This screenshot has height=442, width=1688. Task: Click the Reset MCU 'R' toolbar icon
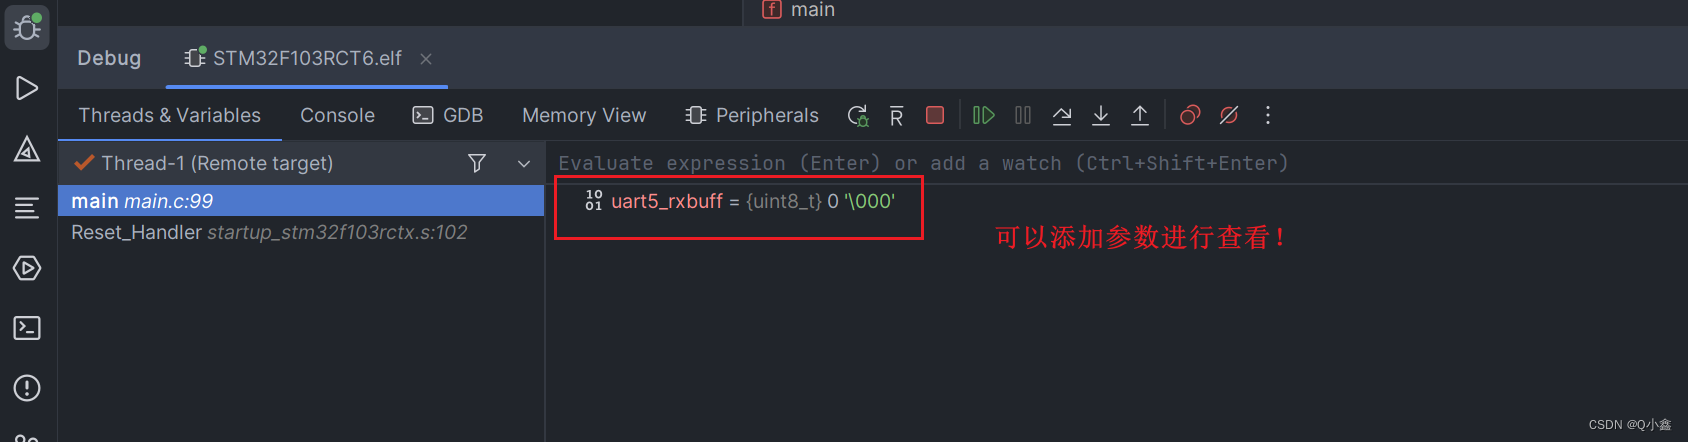[896, 116]
